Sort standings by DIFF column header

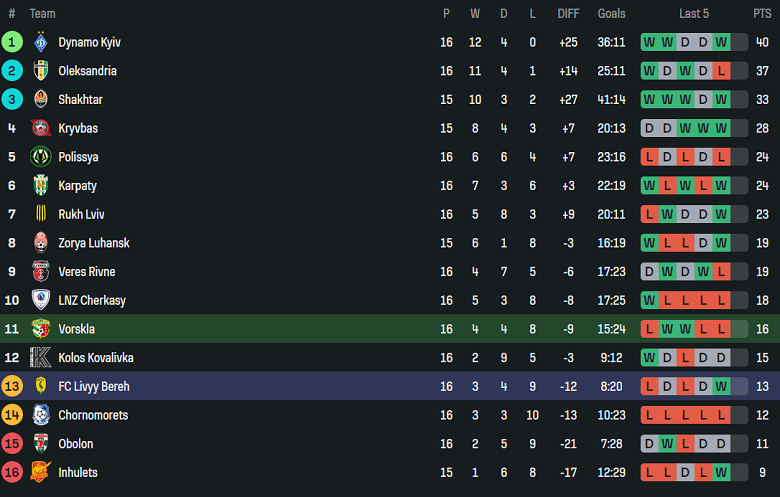568,14
